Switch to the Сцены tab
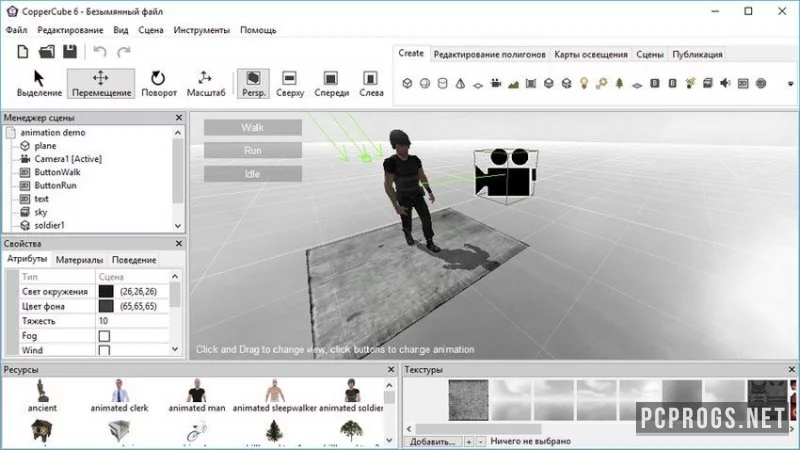The image size is (800, 450). tap(649, 54)
